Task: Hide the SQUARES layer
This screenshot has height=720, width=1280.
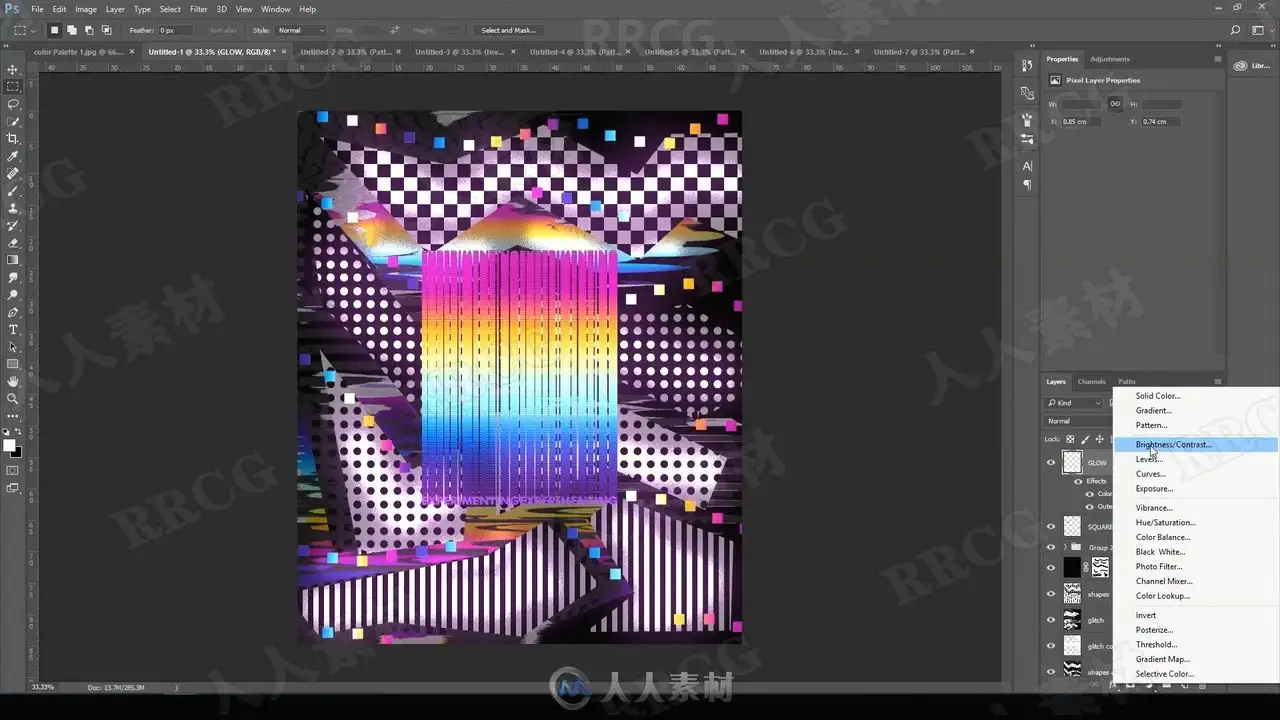Action: point(1050,526)
